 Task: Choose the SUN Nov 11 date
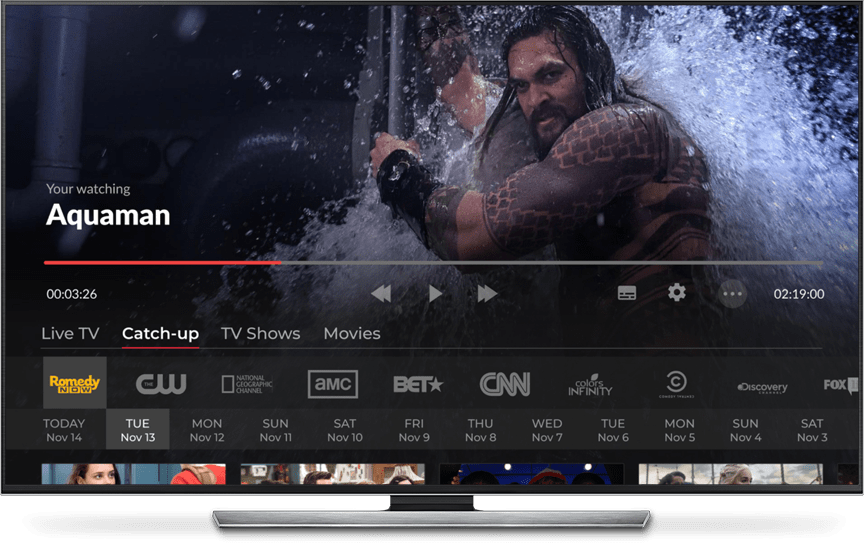tap(276, 430)
